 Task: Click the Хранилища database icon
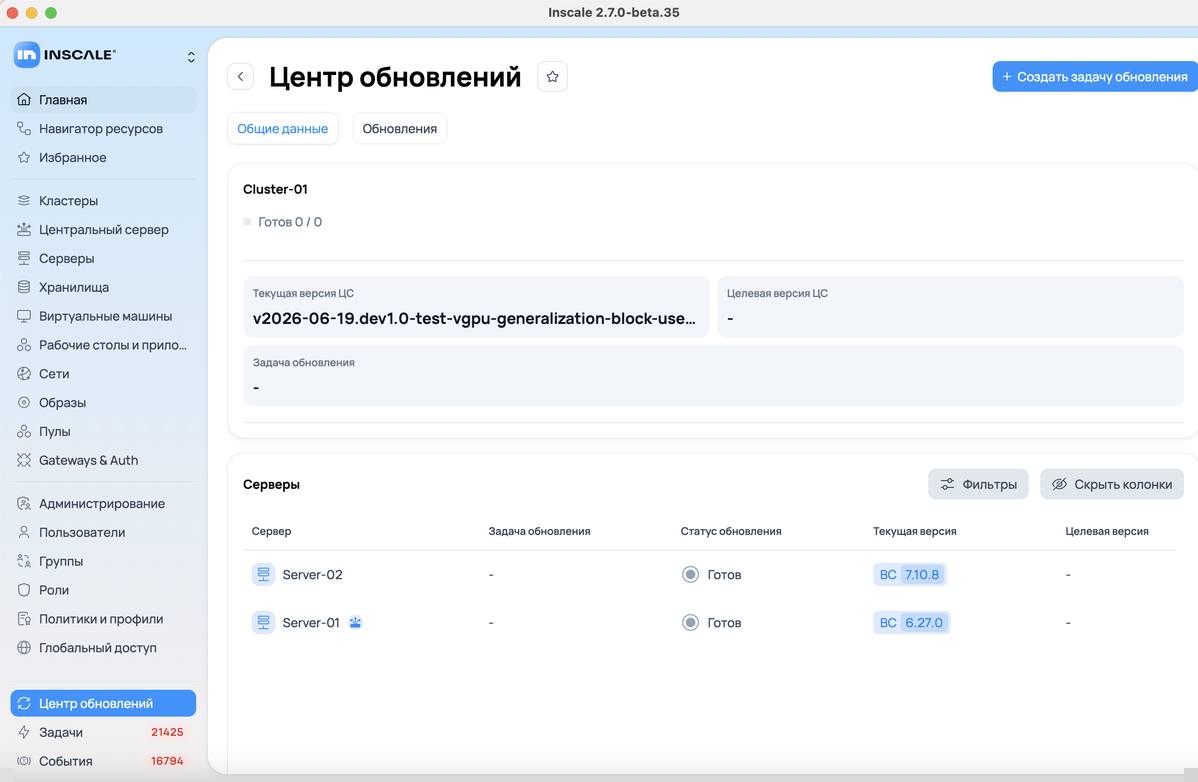point(24,287)
